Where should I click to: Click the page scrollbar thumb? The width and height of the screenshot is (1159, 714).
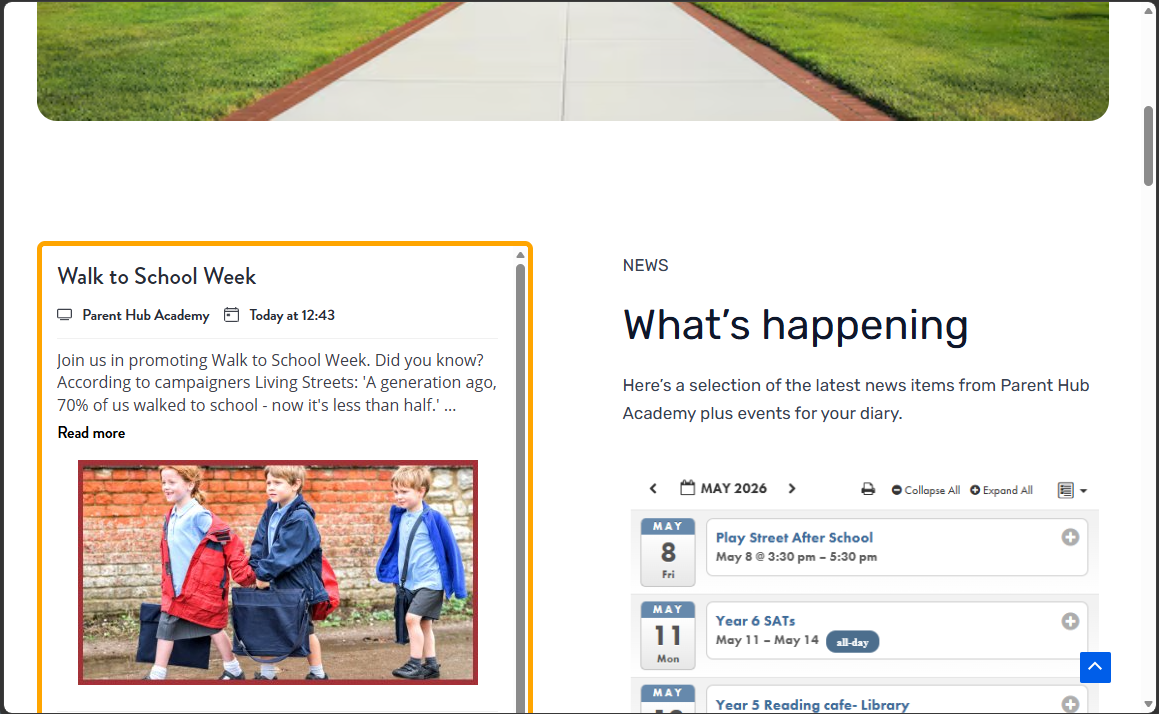tap(1148, 146)
